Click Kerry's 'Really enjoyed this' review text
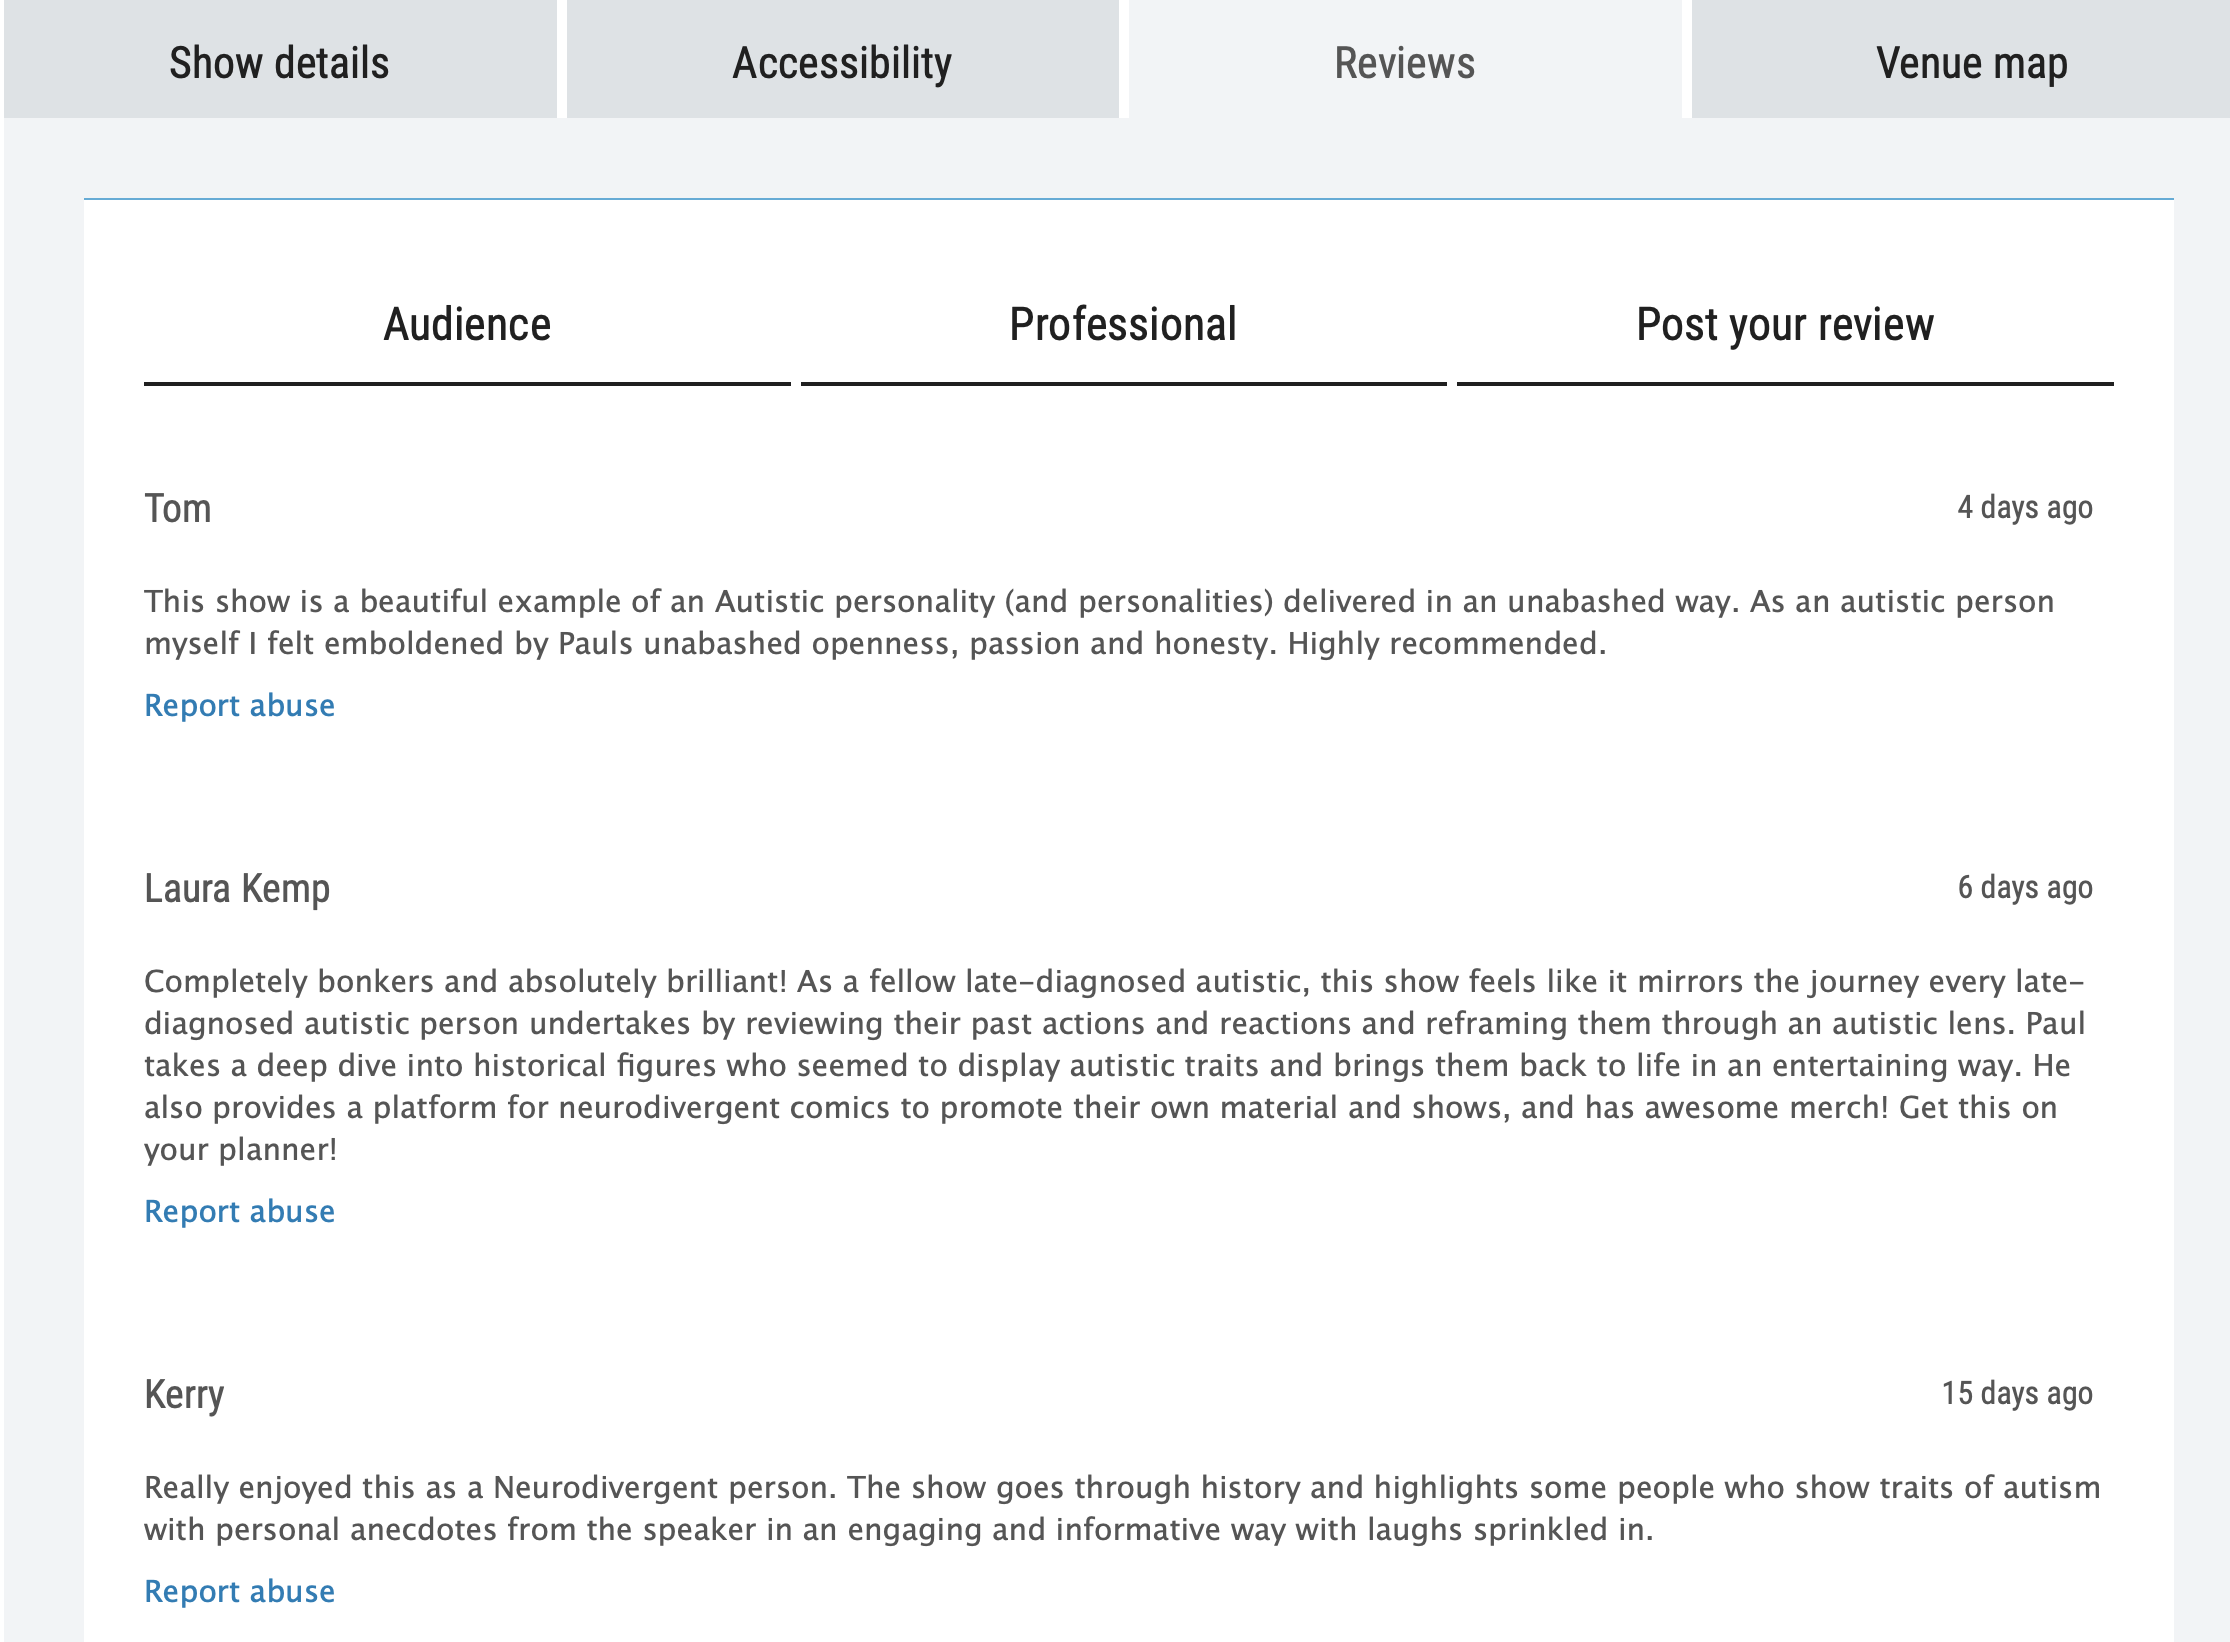 tap(1122, 1508)
